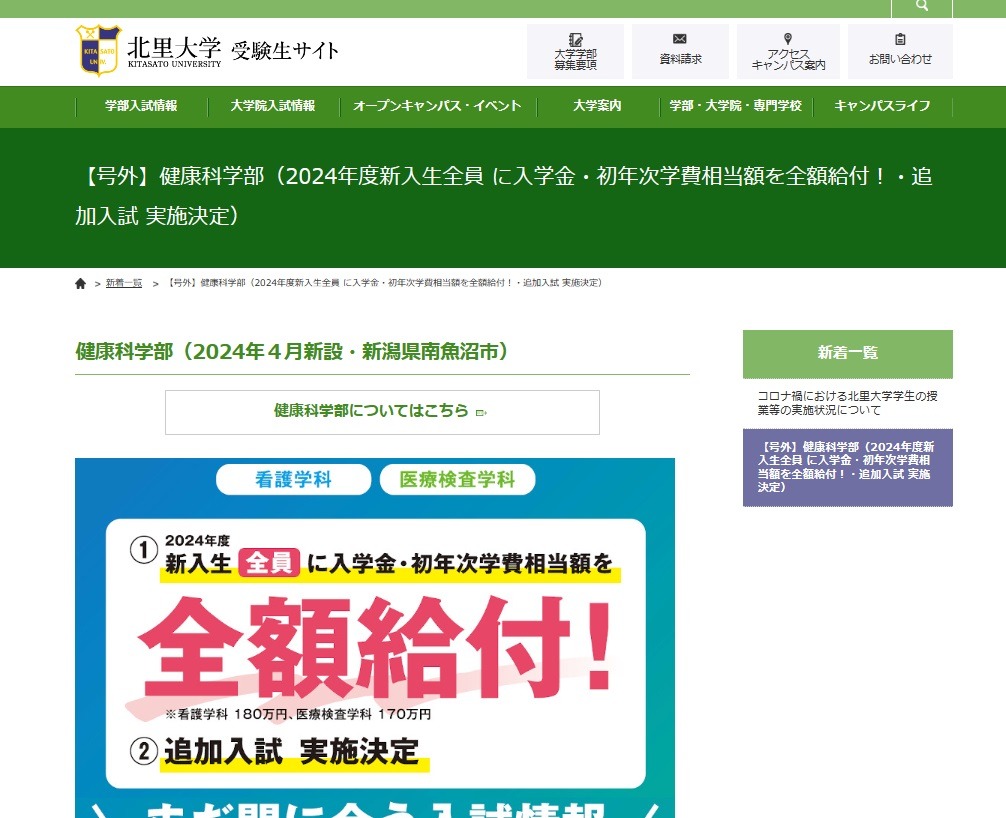Open the search magnifier icon
This screenshot has height=818, width=1006.
coord(920,7)
